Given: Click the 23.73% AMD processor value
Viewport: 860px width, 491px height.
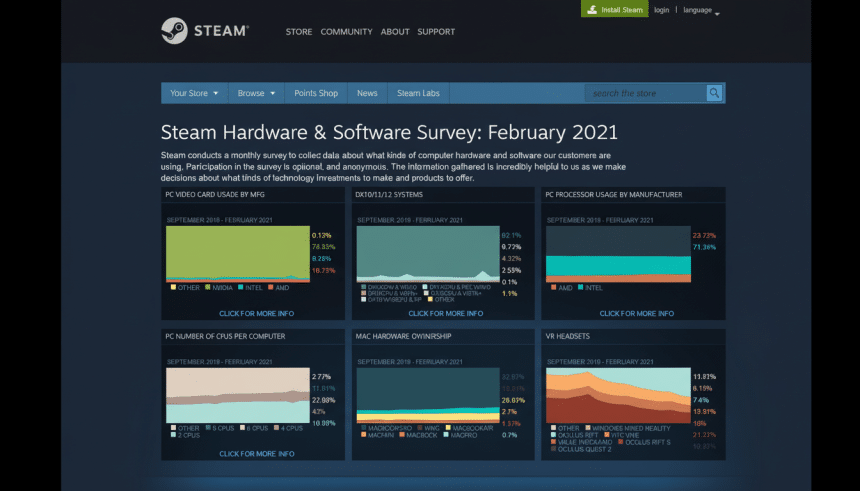Looking at the screenshot, I should pyautogui.click(x=704, y=235).
